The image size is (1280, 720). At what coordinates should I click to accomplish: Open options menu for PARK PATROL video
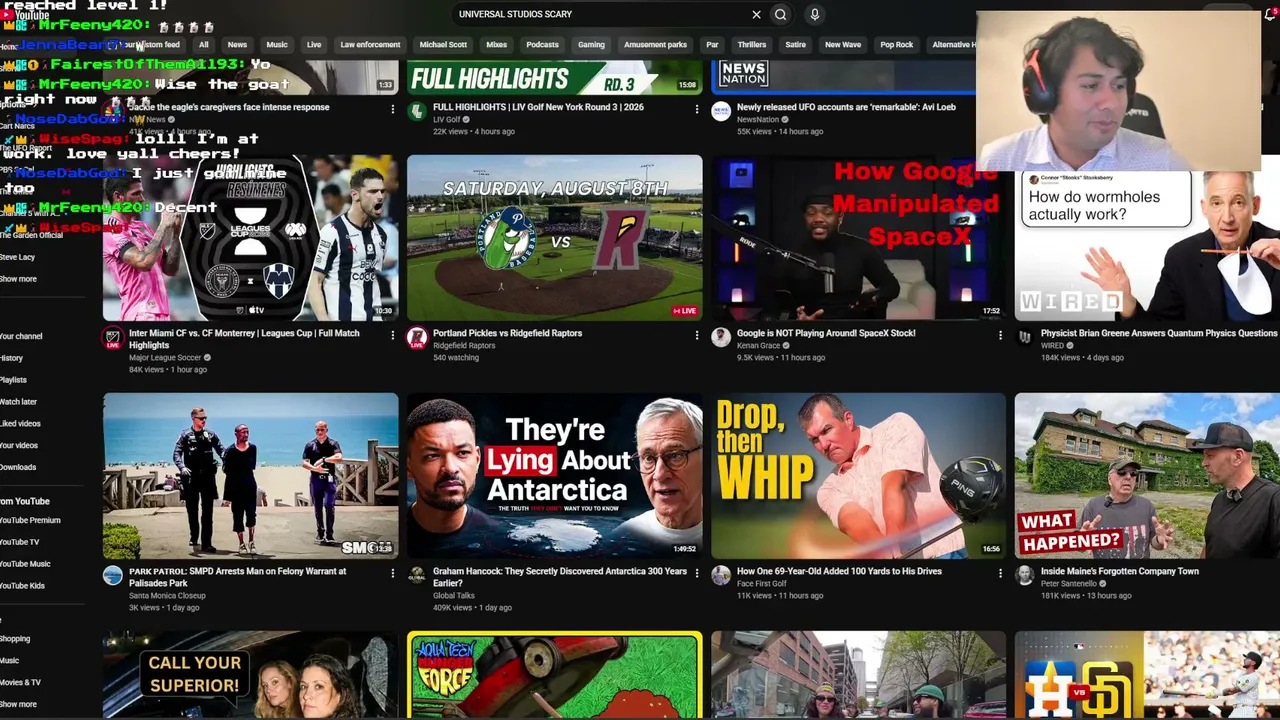tap(392, 573)
